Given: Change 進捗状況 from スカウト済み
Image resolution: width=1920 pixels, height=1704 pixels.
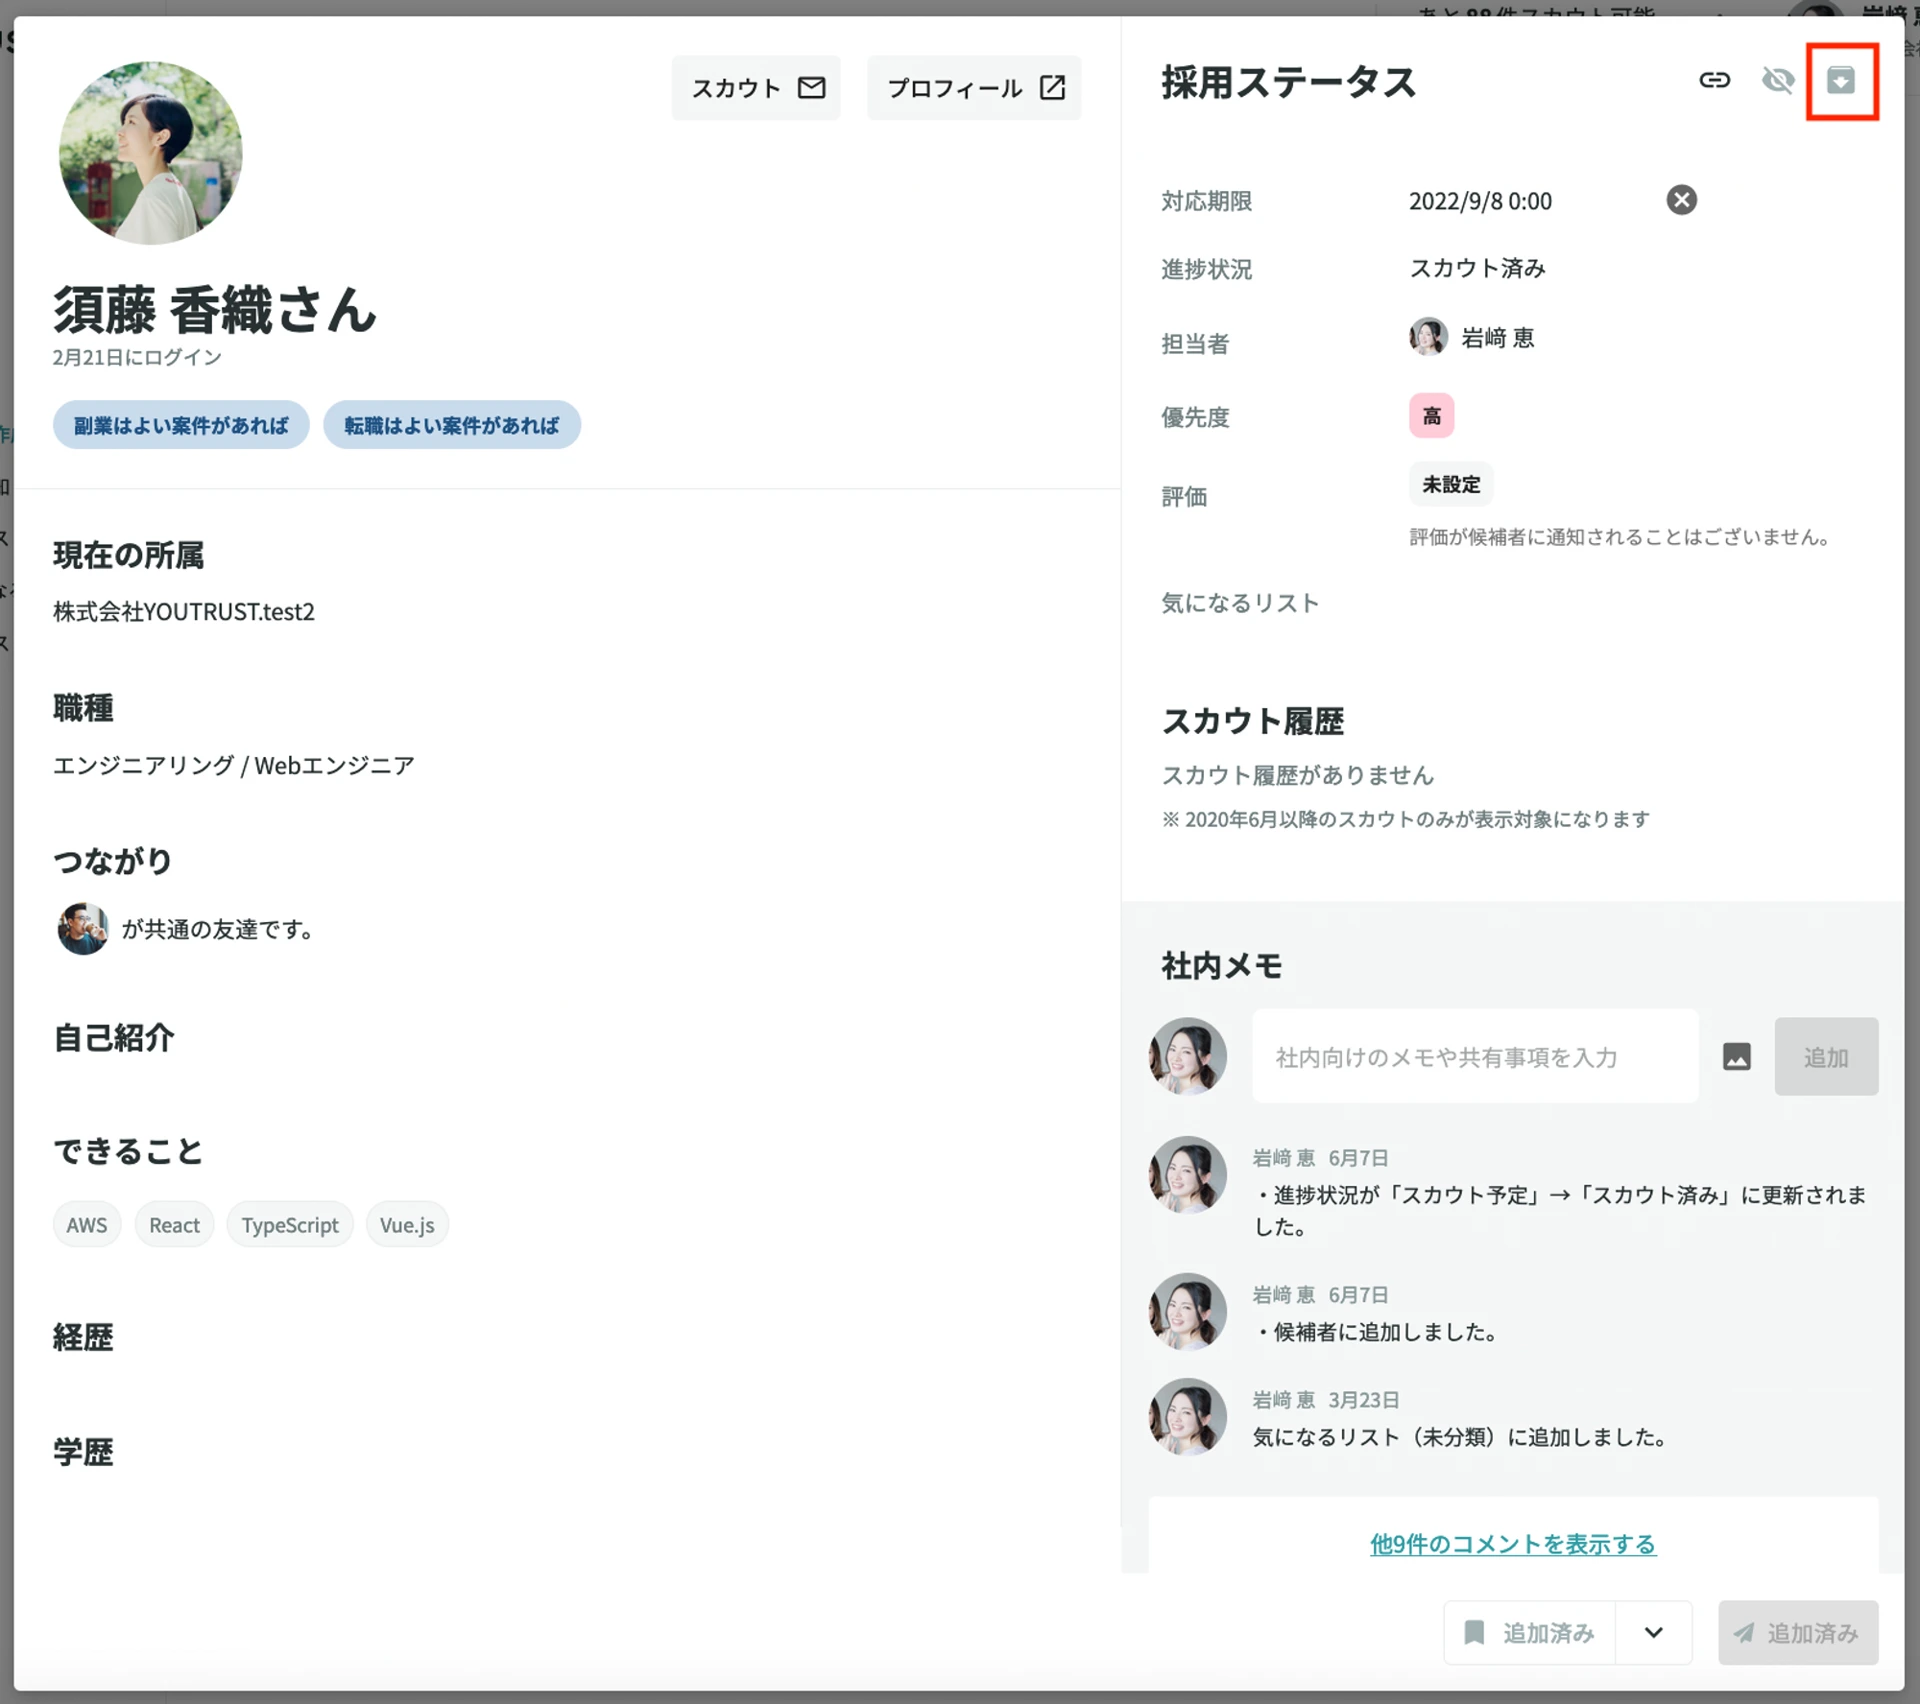Looking at the screenshot, I should coord(1477,268).
